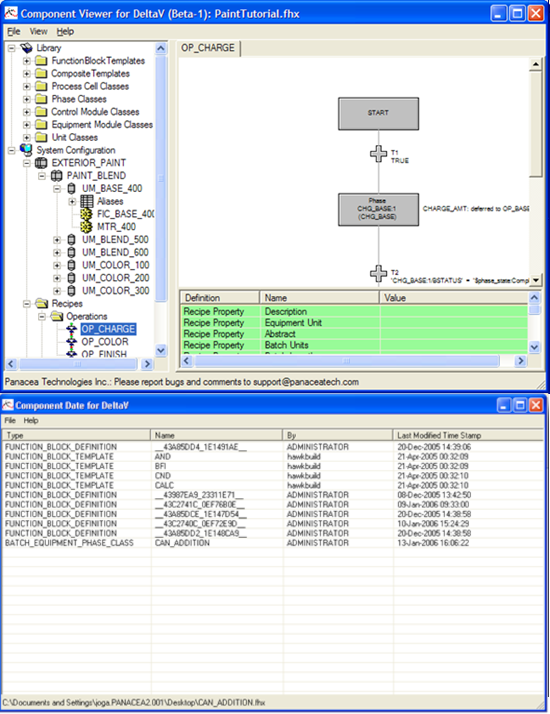
Task: Collapse the Library tree node
Action: point(11,48)
